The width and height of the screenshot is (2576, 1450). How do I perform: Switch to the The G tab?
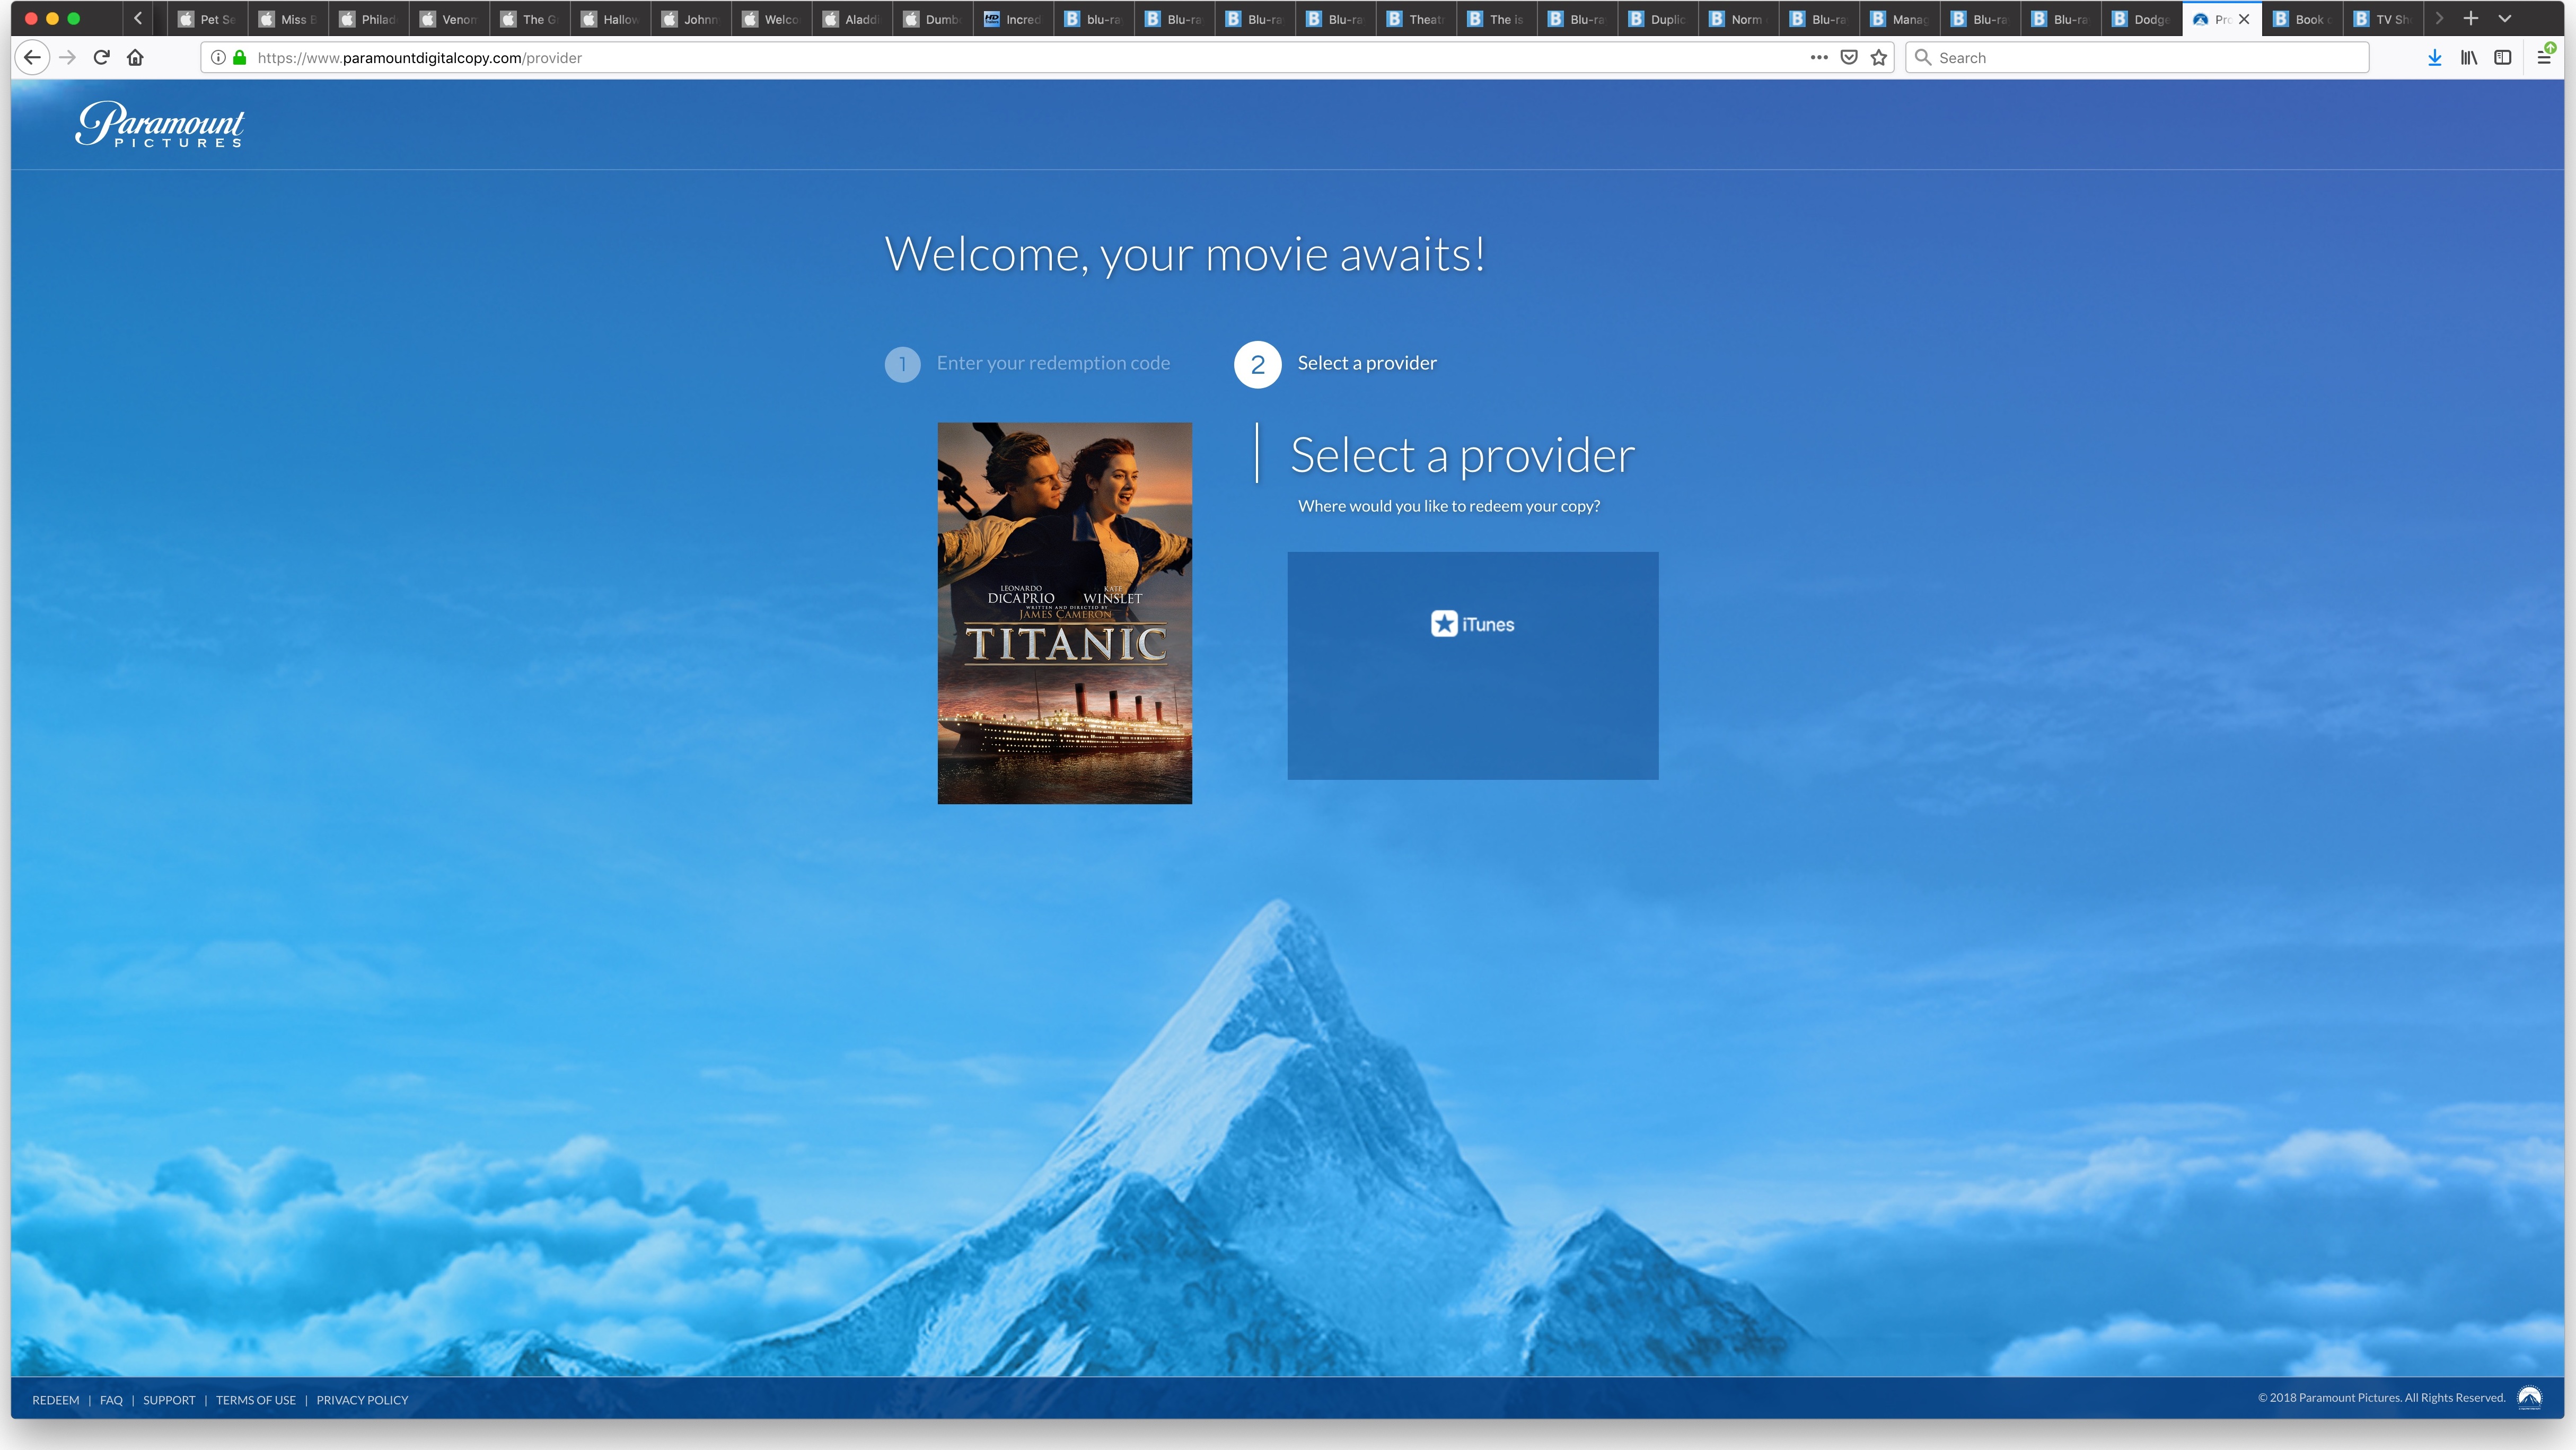530,19
